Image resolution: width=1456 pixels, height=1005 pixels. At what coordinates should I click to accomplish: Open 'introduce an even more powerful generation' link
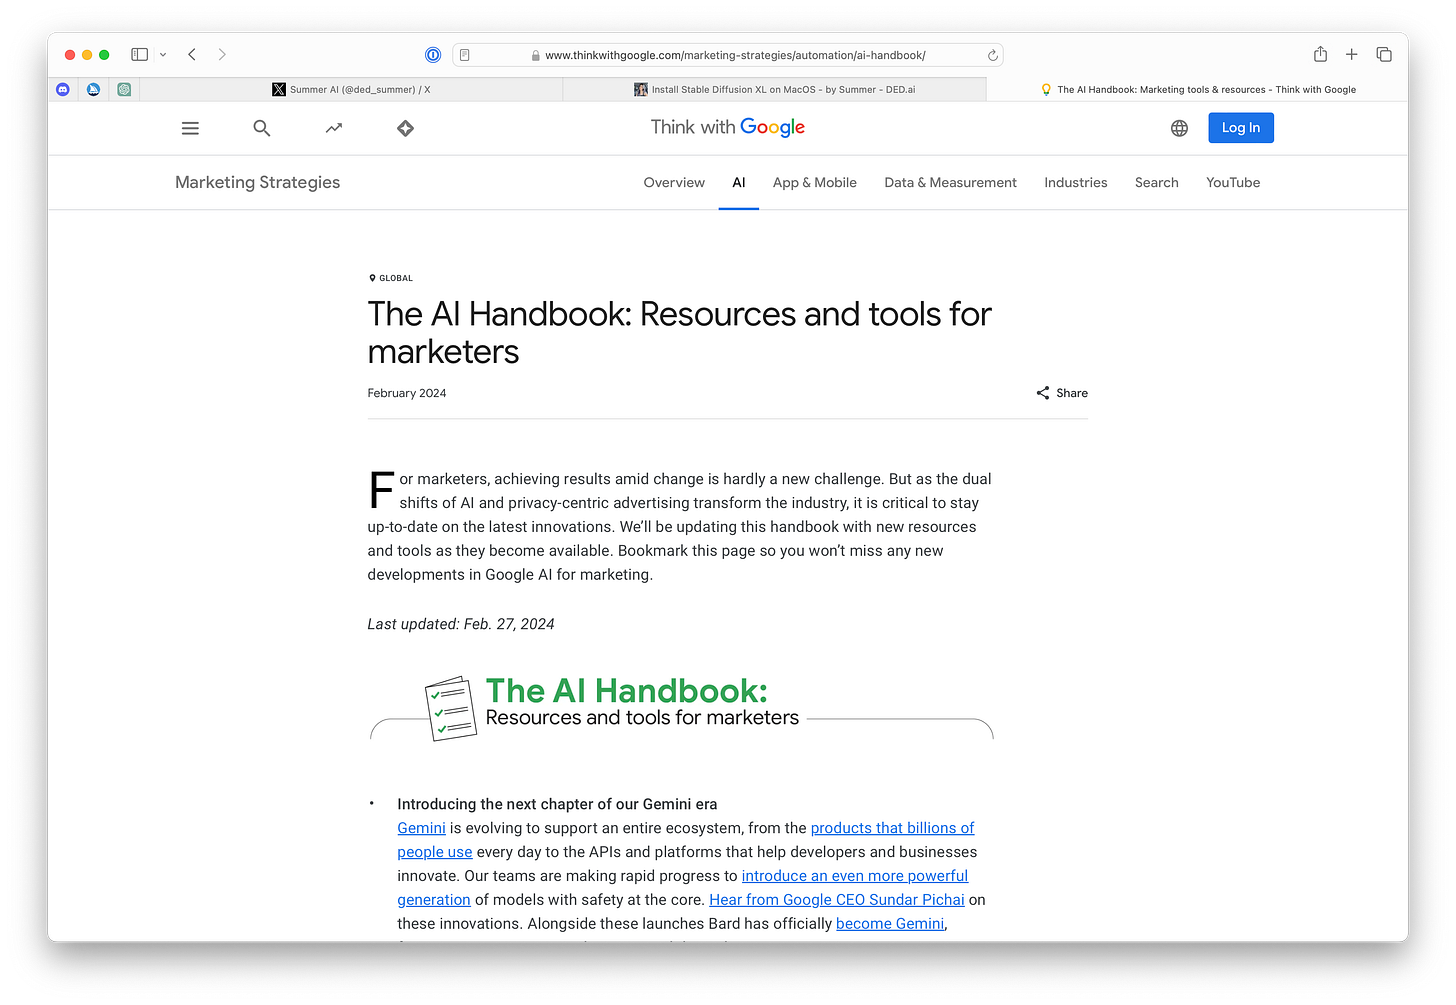point(855,876)
